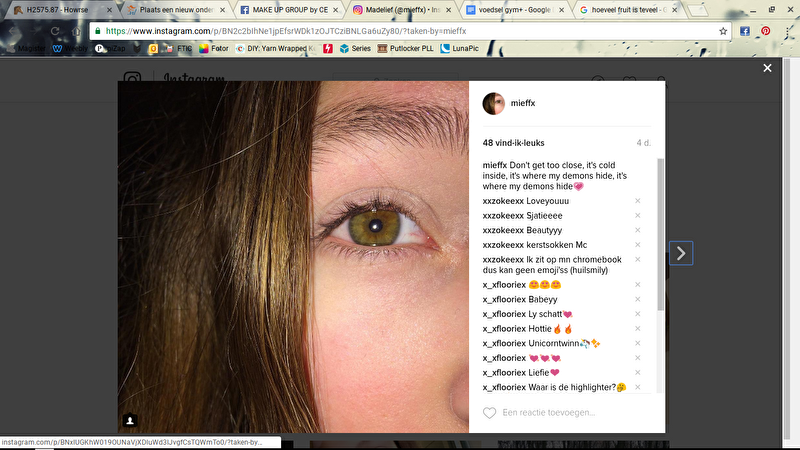This screenshot has height=450, width=800.
Task: Go to the next post with the arrow
Action: (681, 253)
